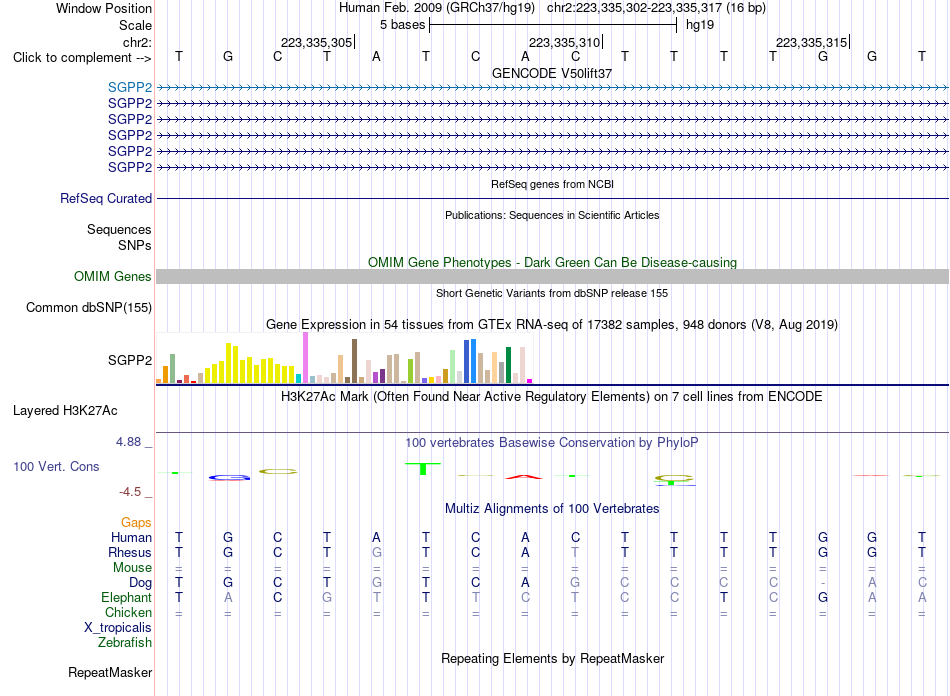The image size is (950, 696).
Task: Click the dash gap in Dog alignment row
Action: [822, 583]
